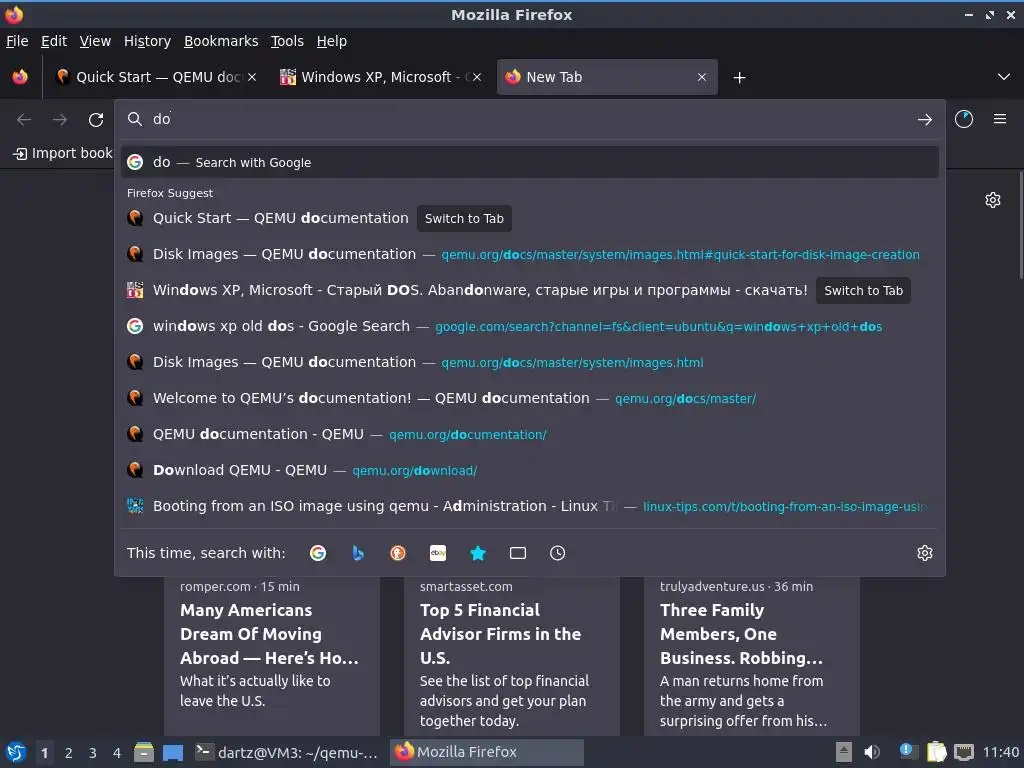Open the Help menu
The image size is (1024, 768).
(332, 41)
